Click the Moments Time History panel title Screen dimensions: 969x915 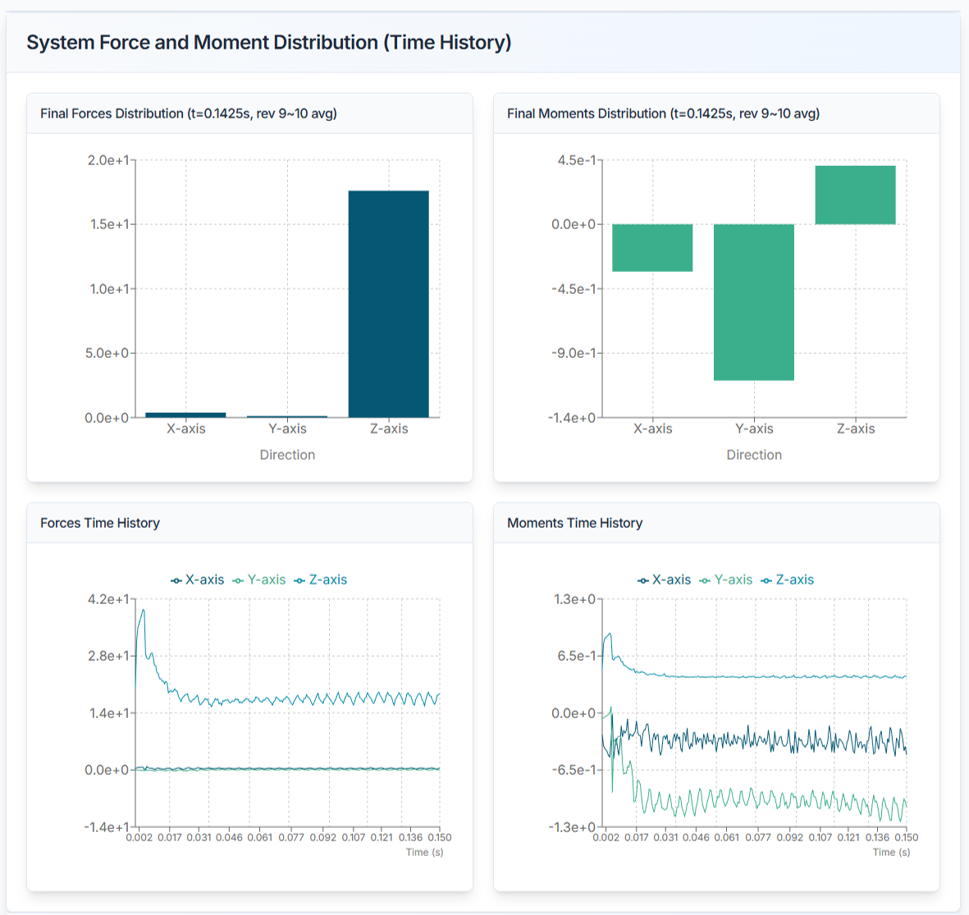575,523
